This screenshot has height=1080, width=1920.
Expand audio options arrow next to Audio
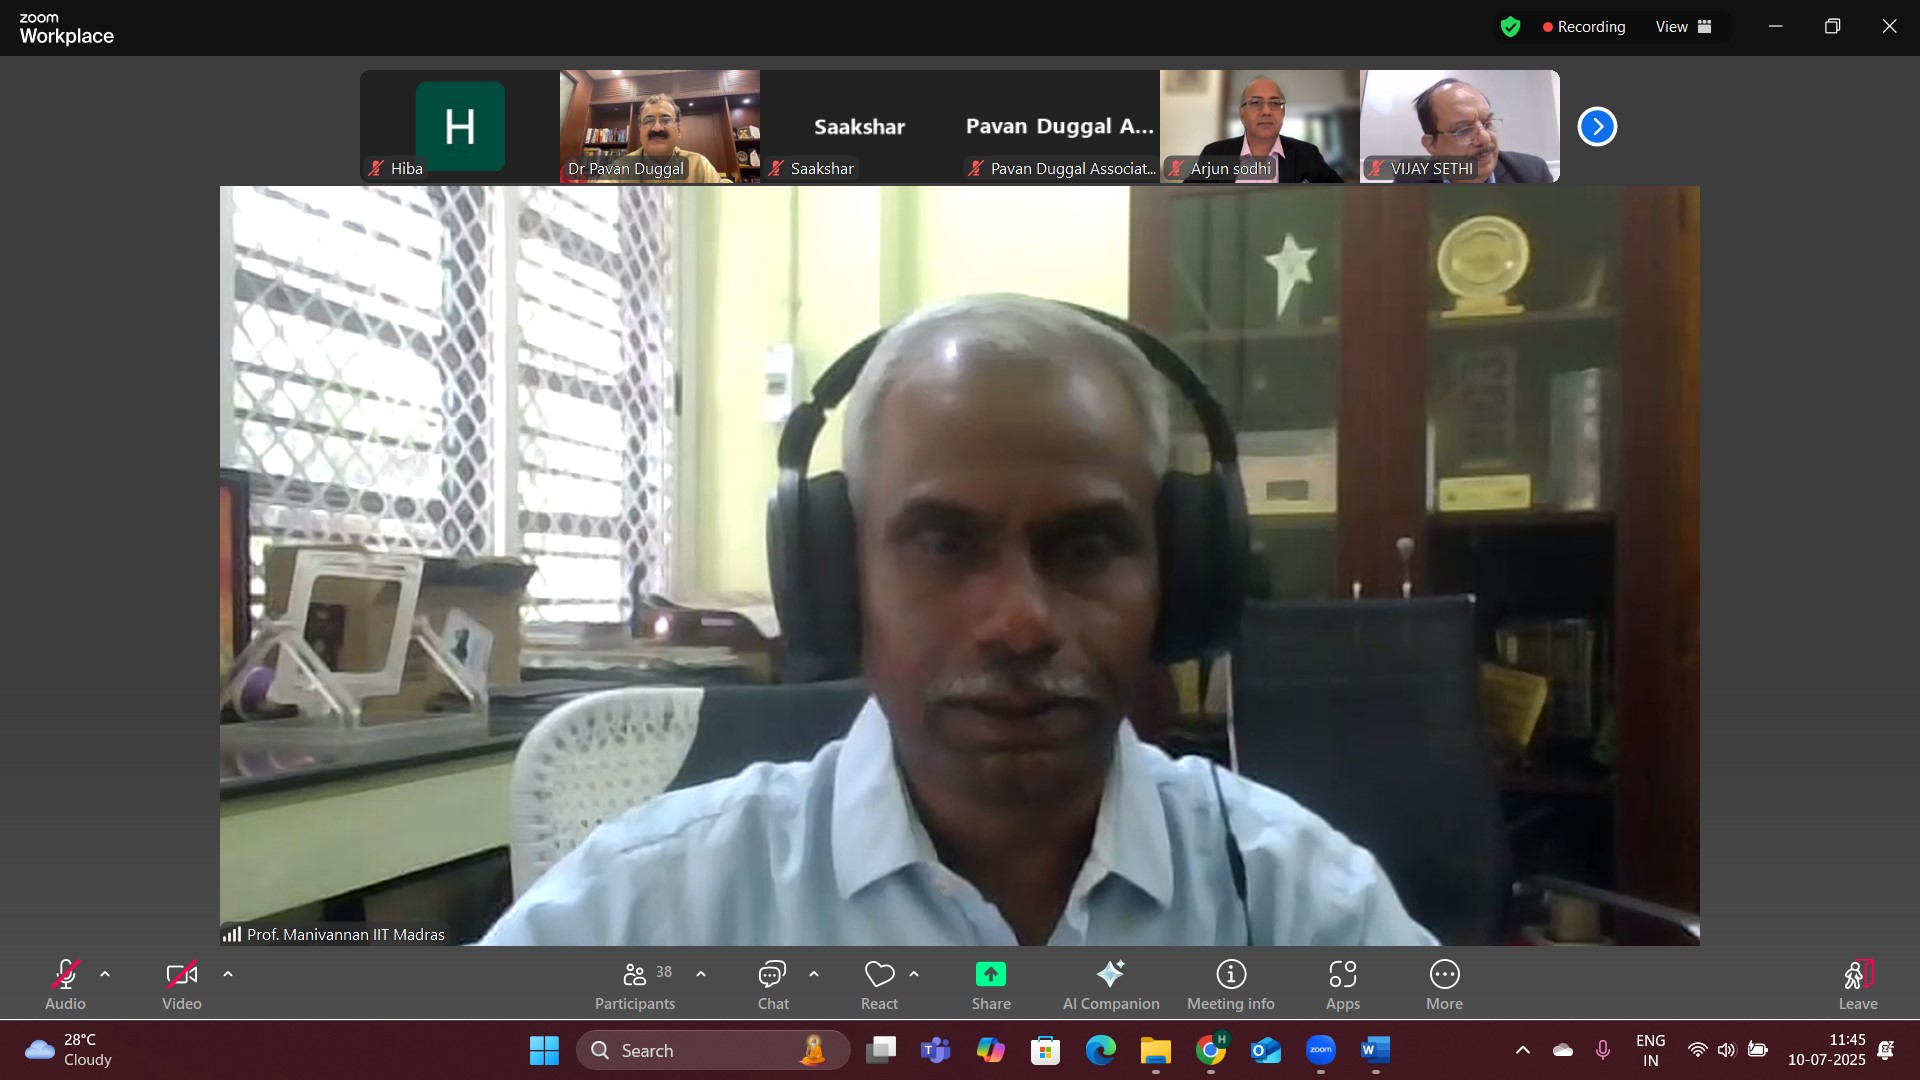pos(105,974)
